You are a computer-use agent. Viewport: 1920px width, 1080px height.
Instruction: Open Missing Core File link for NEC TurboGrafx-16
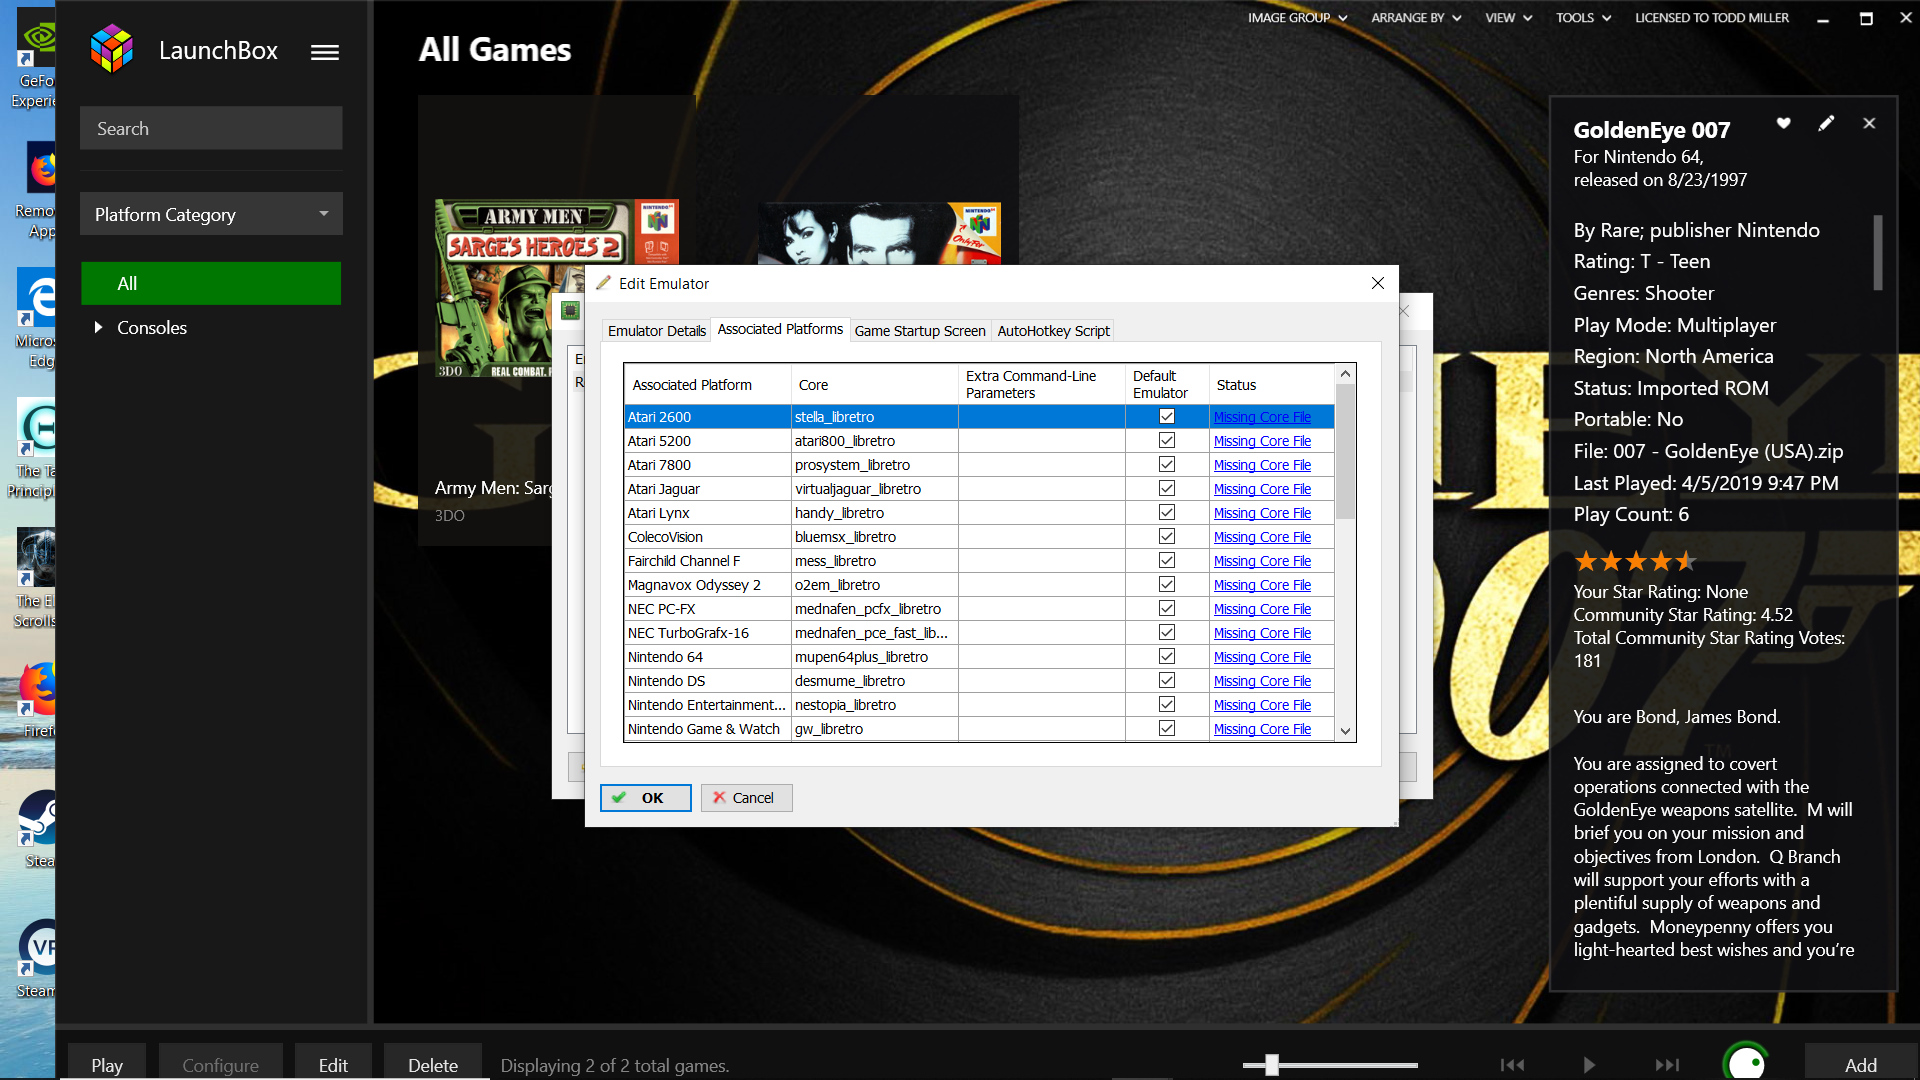[1262, 633]
